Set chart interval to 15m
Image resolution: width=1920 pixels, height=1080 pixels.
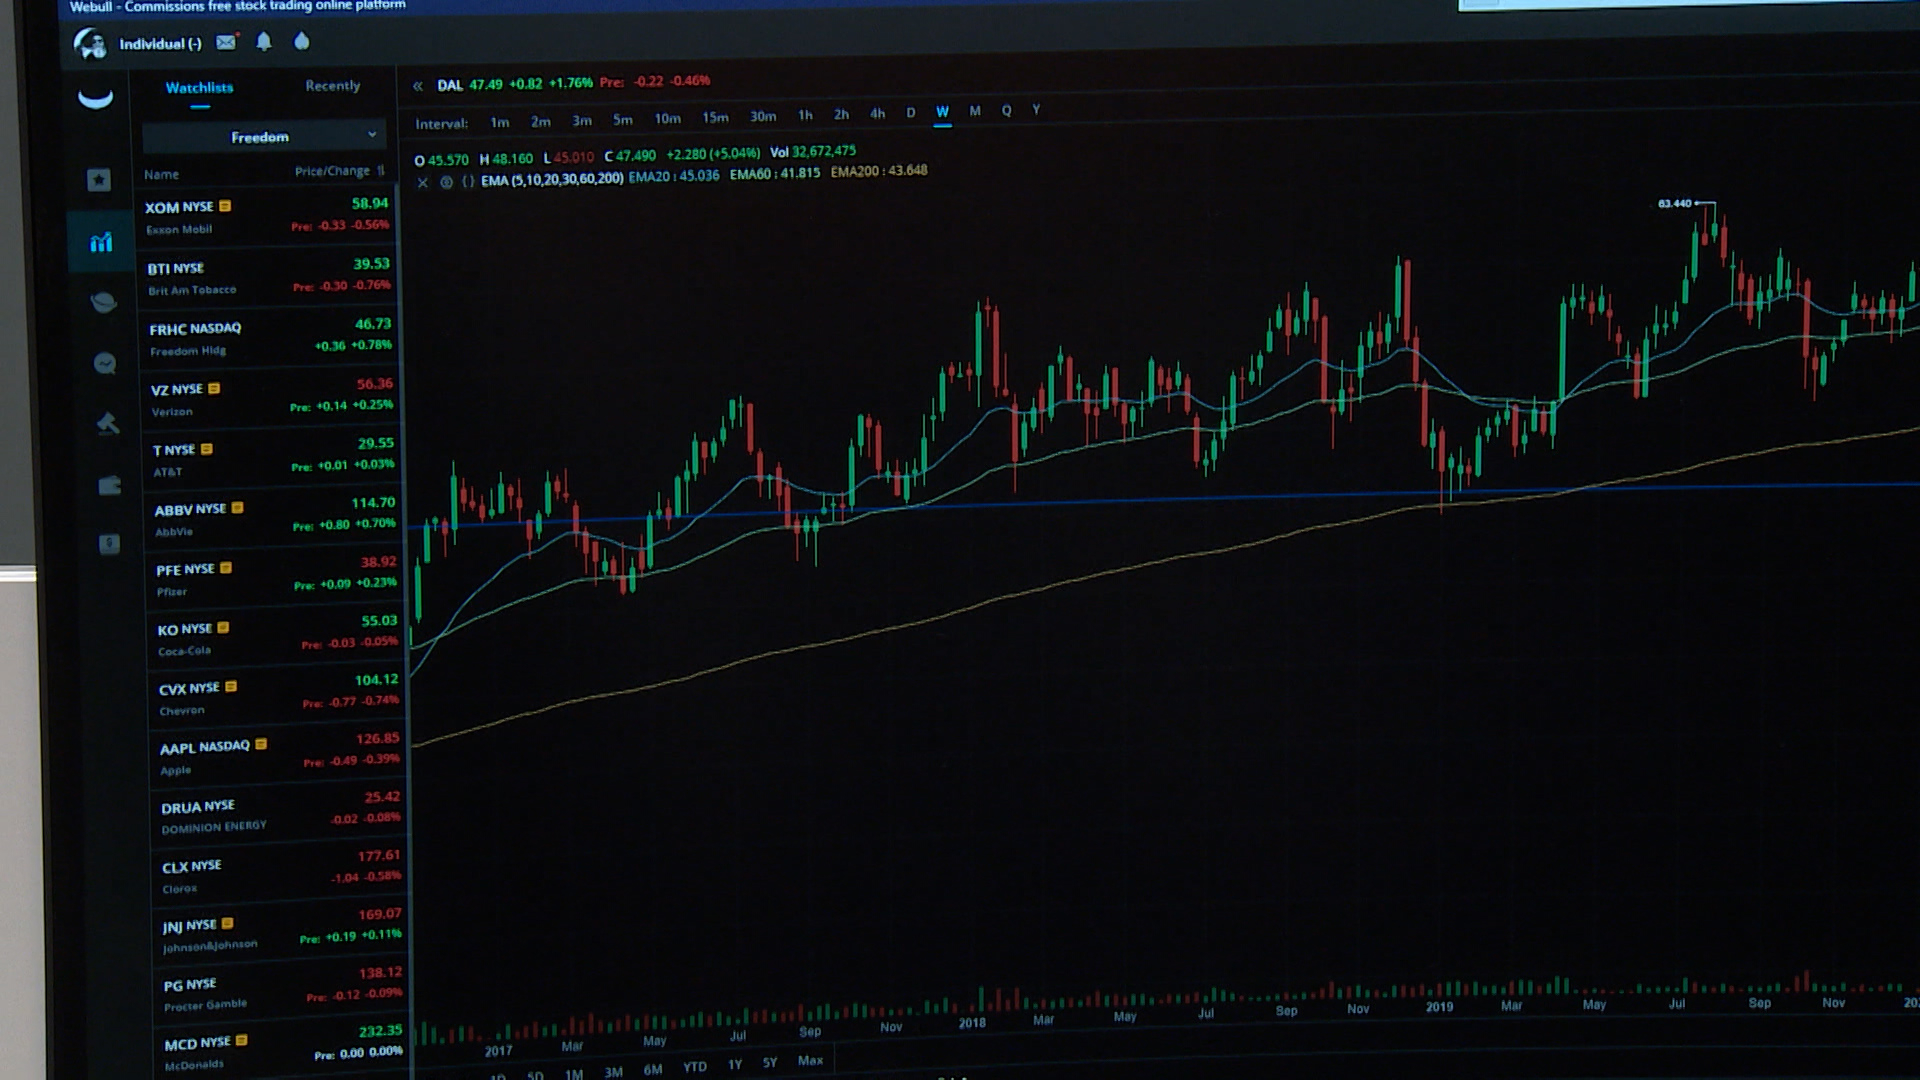coord(715,118)
